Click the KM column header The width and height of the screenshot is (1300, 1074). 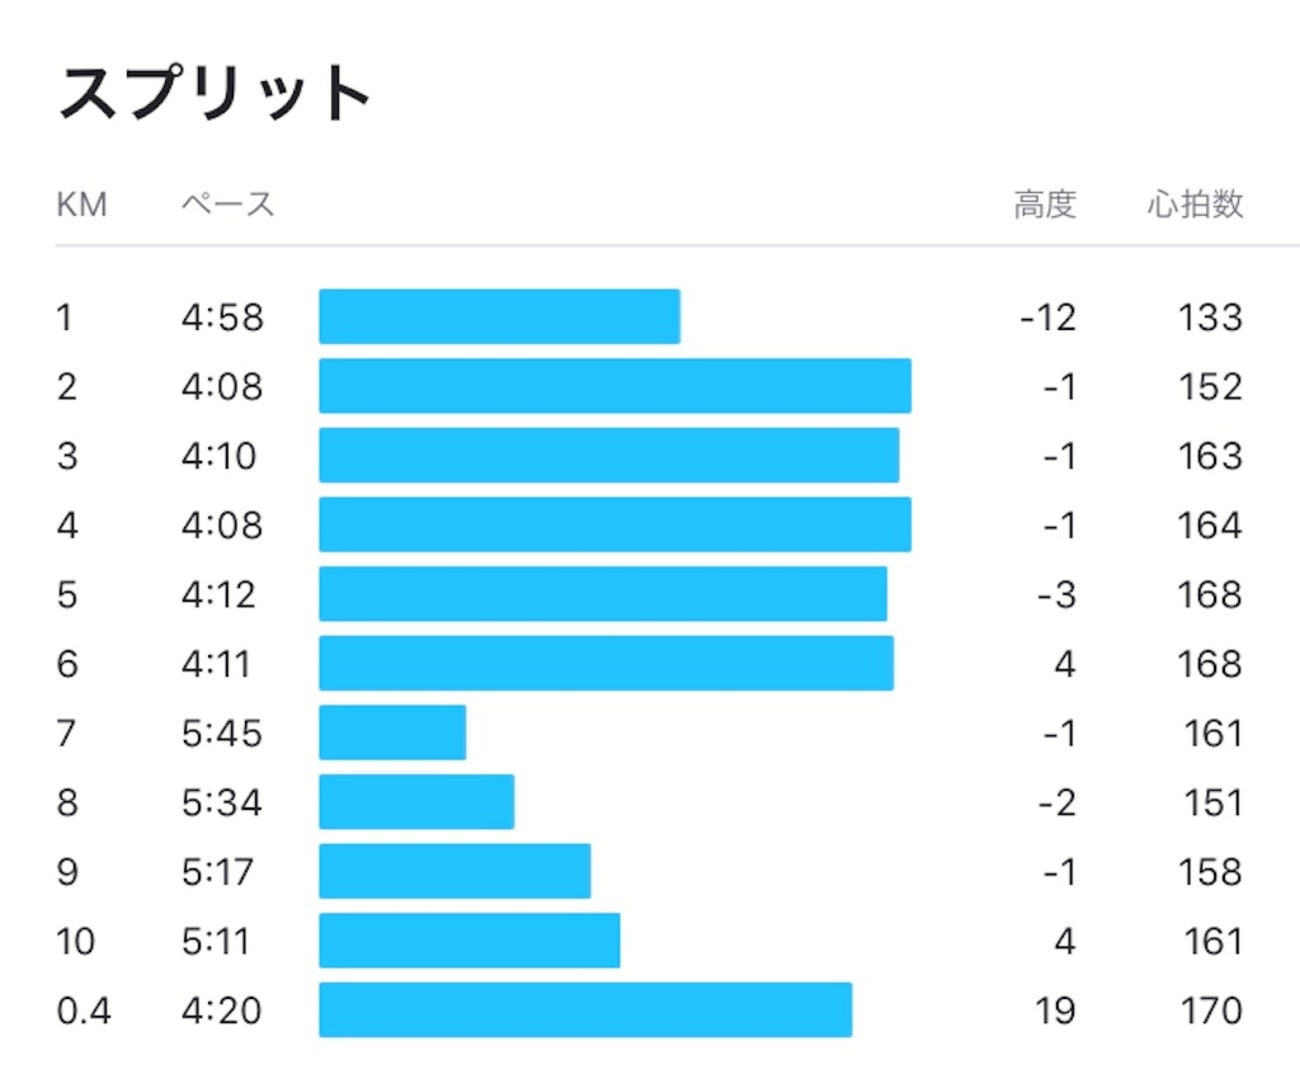pyautogui.click(x=81, y=205)
